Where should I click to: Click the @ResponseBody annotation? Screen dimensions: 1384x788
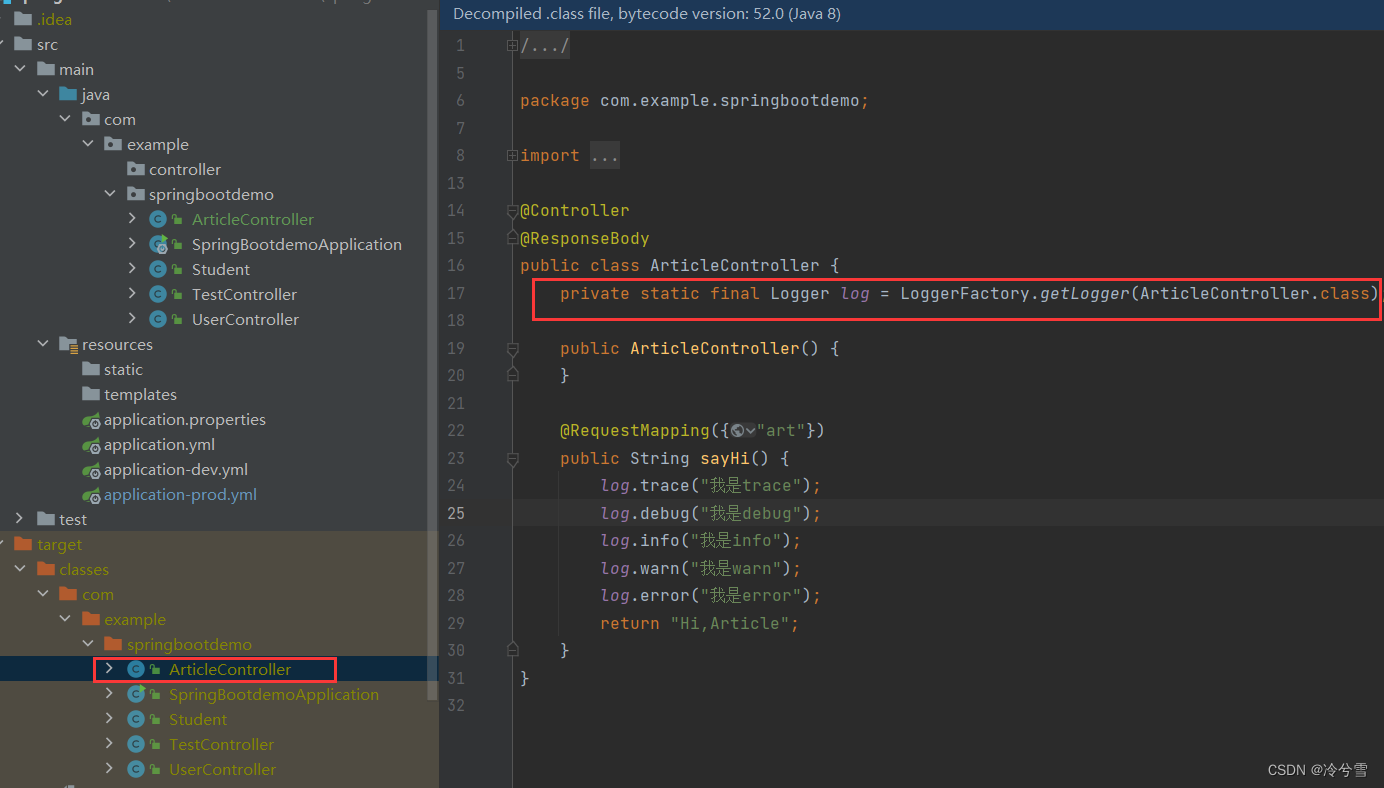tap(585, 238)
